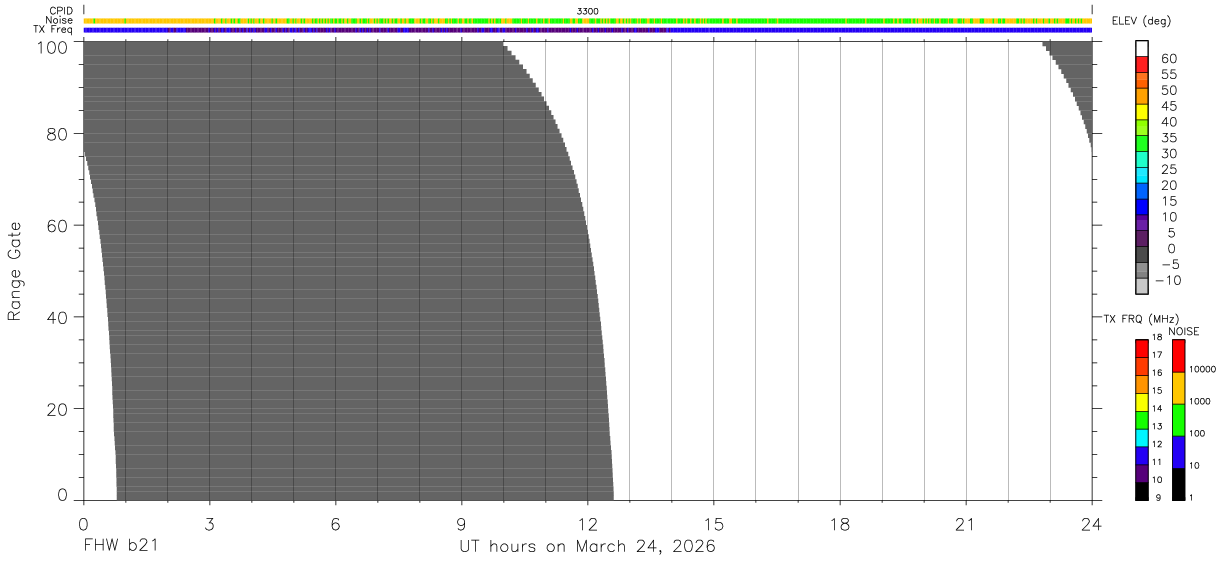Pick the blue ELEV swatch between 20 and 15

pyautogui.click(x=1142, y=191)
